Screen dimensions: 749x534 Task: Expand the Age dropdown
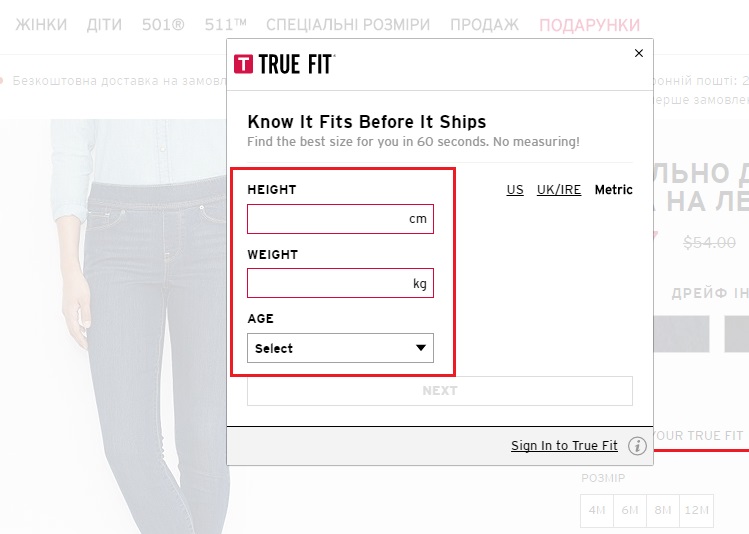tap(340, 348)
